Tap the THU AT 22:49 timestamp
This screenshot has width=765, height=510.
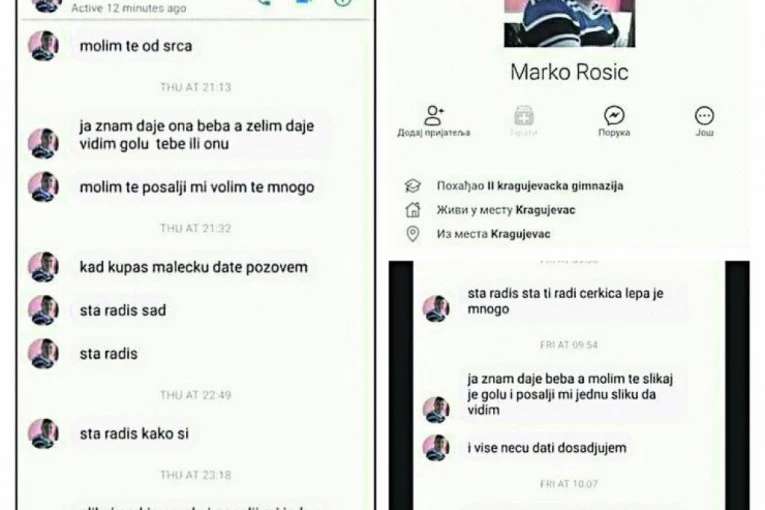(196, 395)
